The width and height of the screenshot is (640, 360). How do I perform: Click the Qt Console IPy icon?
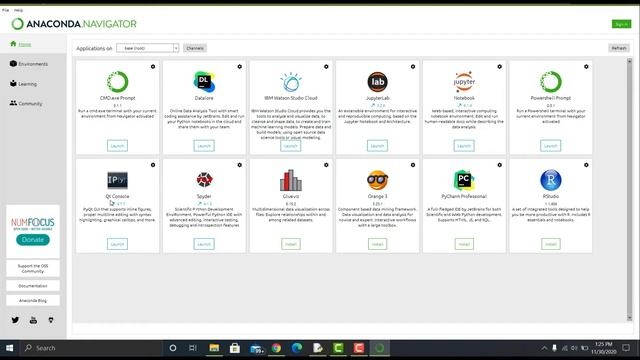118,180
